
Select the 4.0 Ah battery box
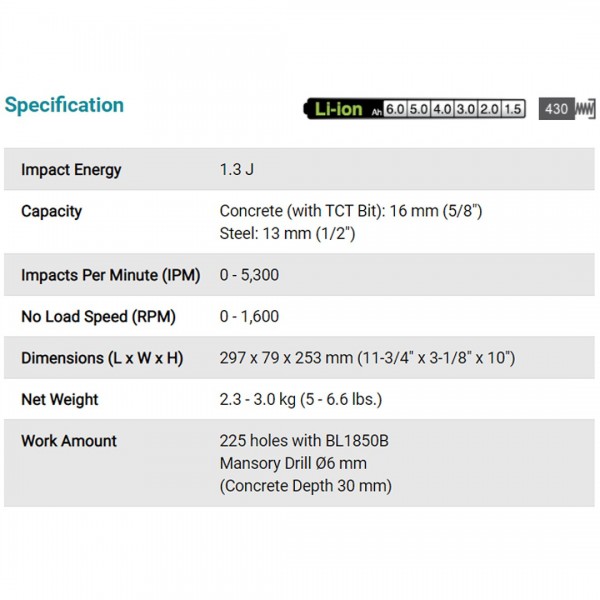[x=442, y=109]
